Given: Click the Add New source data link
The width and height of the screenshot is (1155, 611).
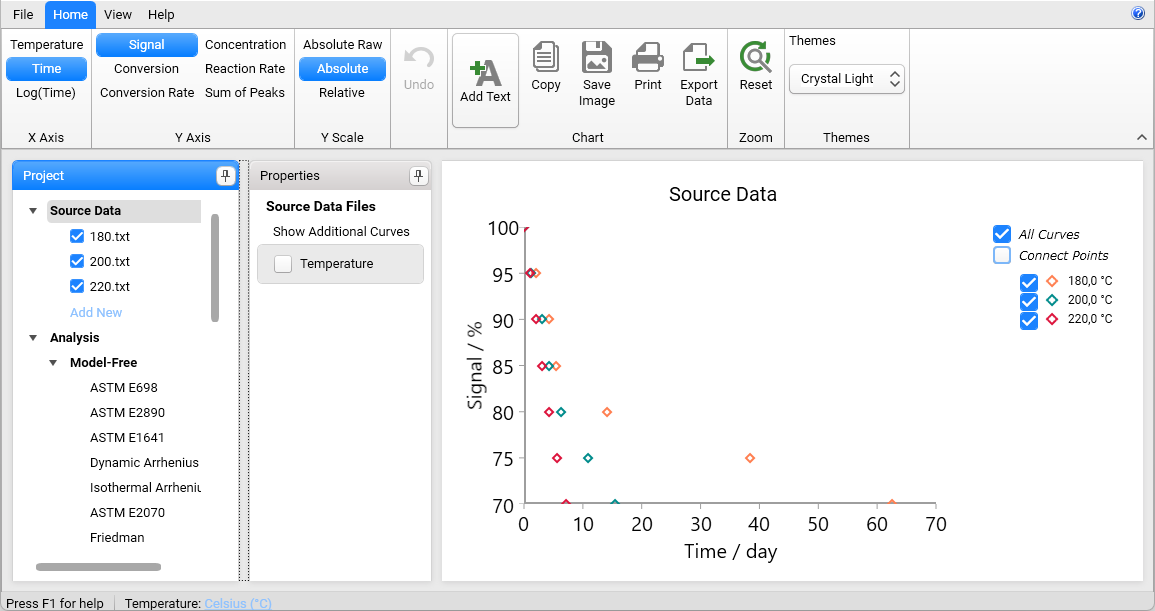Looking at the screenshot, I should (96, 313).
